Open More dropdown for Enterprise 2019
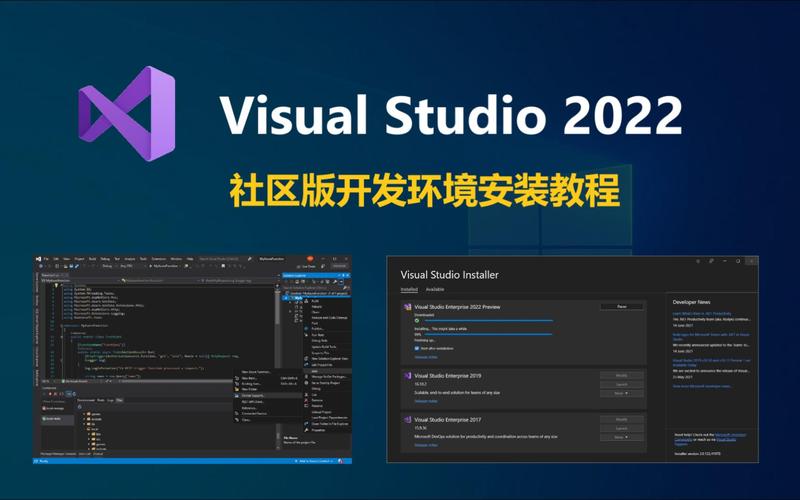Image resolution: width=800 pixels, height=500 pixels. (621, 393)
